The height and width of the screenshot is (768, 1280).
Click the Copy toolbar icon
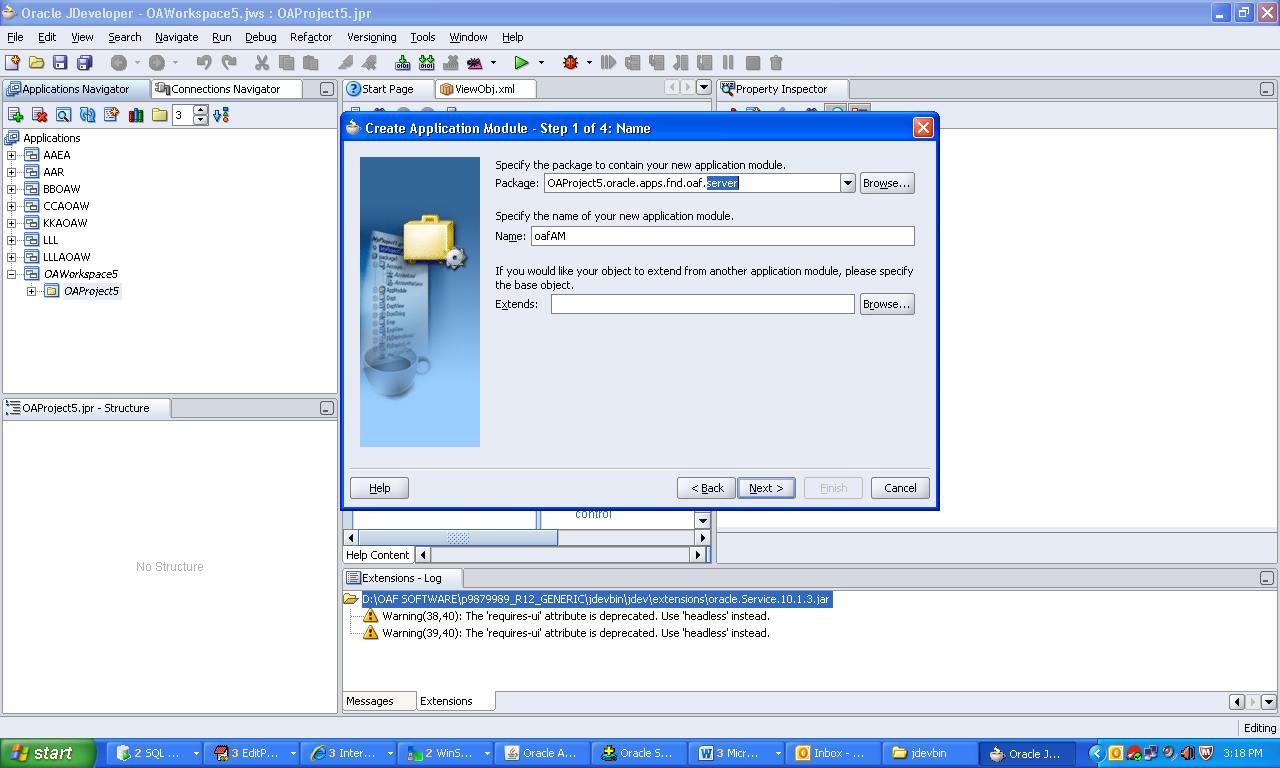[x=286, y=62]
